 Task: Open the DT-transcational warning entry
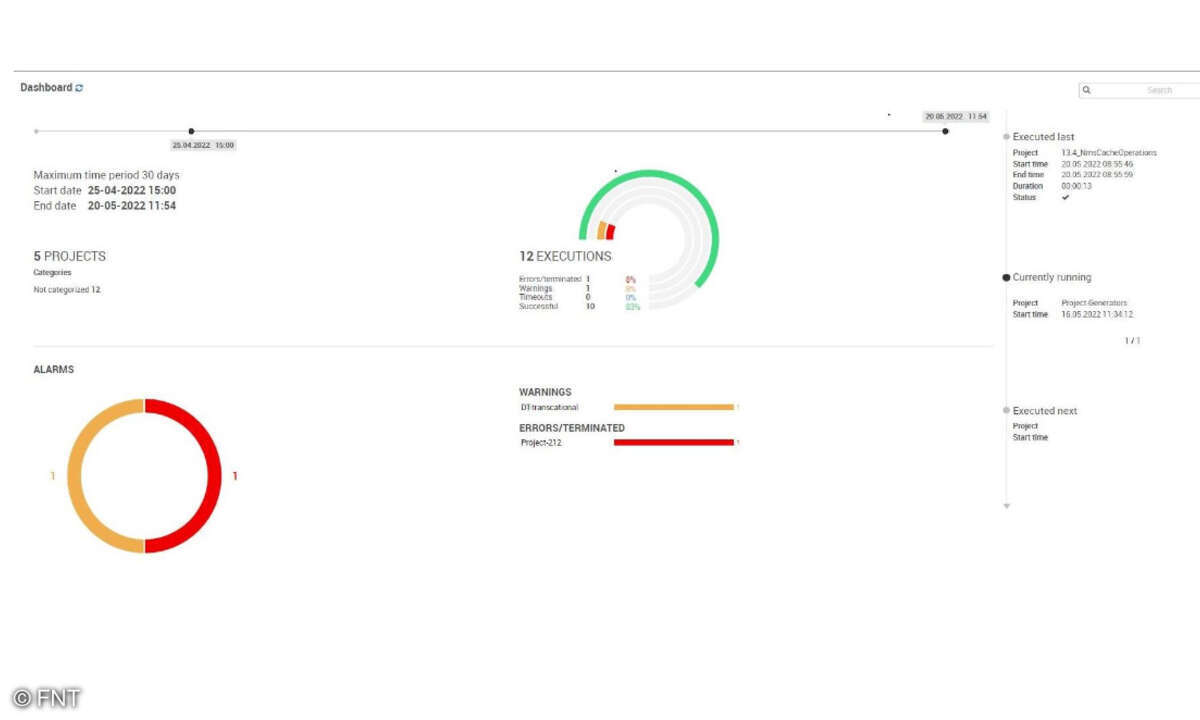point(549,407)
